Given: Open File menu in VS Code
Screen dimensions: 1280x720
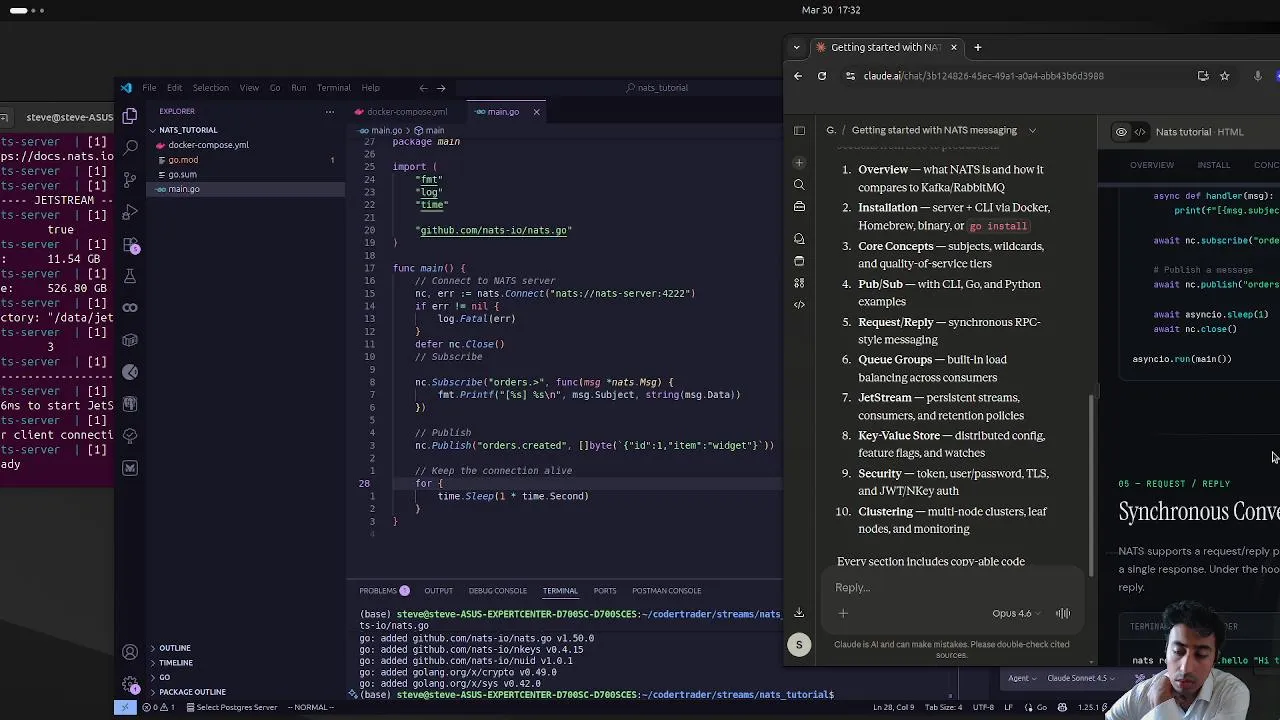Looking at the screenshot, I should click(x=149, y=88).
